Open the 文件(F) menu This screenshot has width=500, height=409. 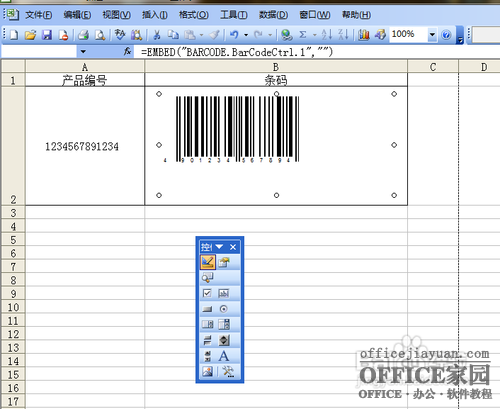(x=39, y=15)
